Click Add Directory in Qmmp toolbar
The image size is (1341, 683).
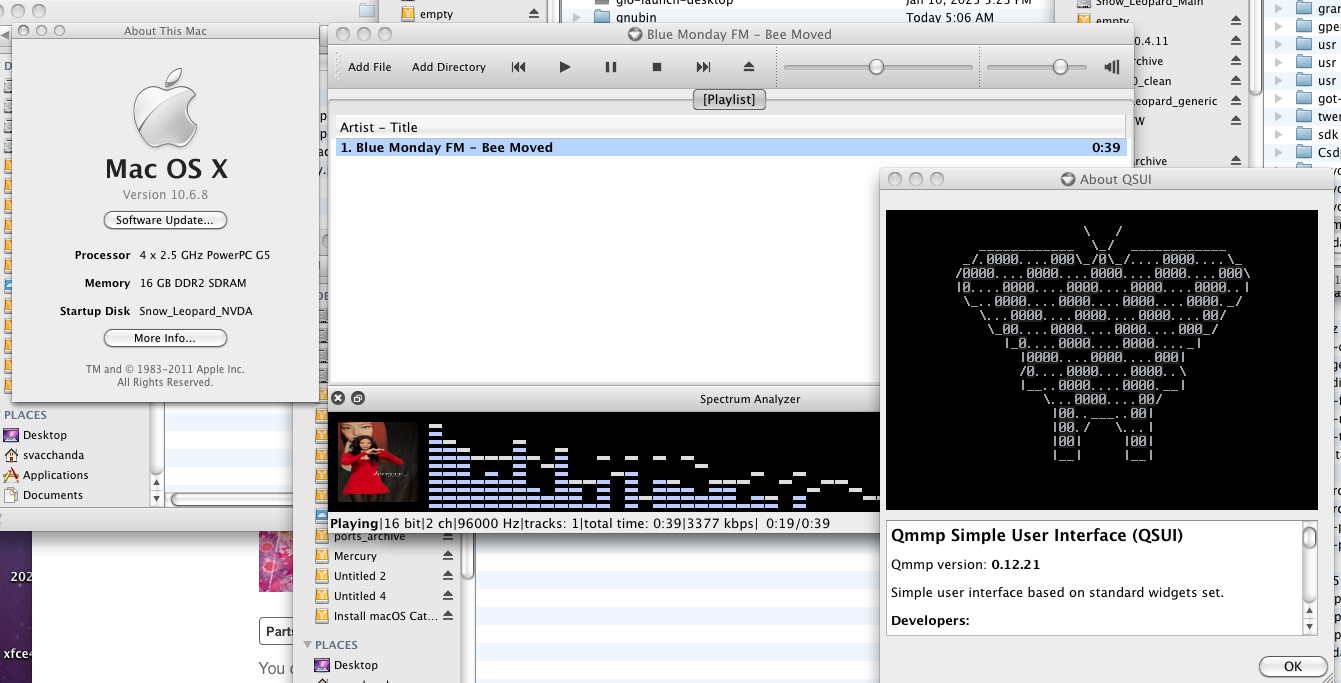449,67
